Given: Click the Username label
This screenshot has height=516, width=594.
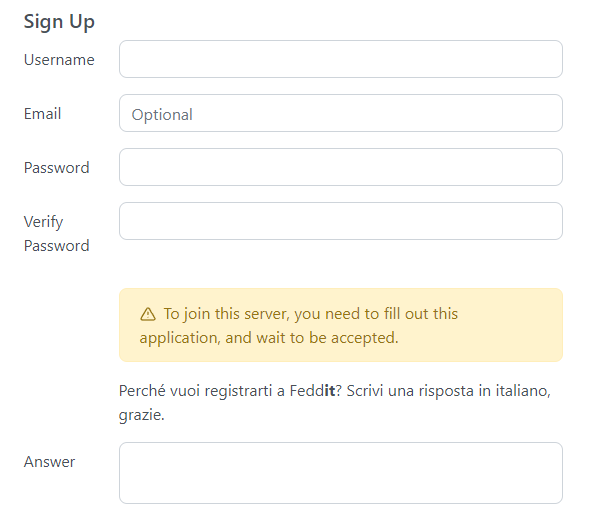Looking at the screenshot, I should [59, 60].
